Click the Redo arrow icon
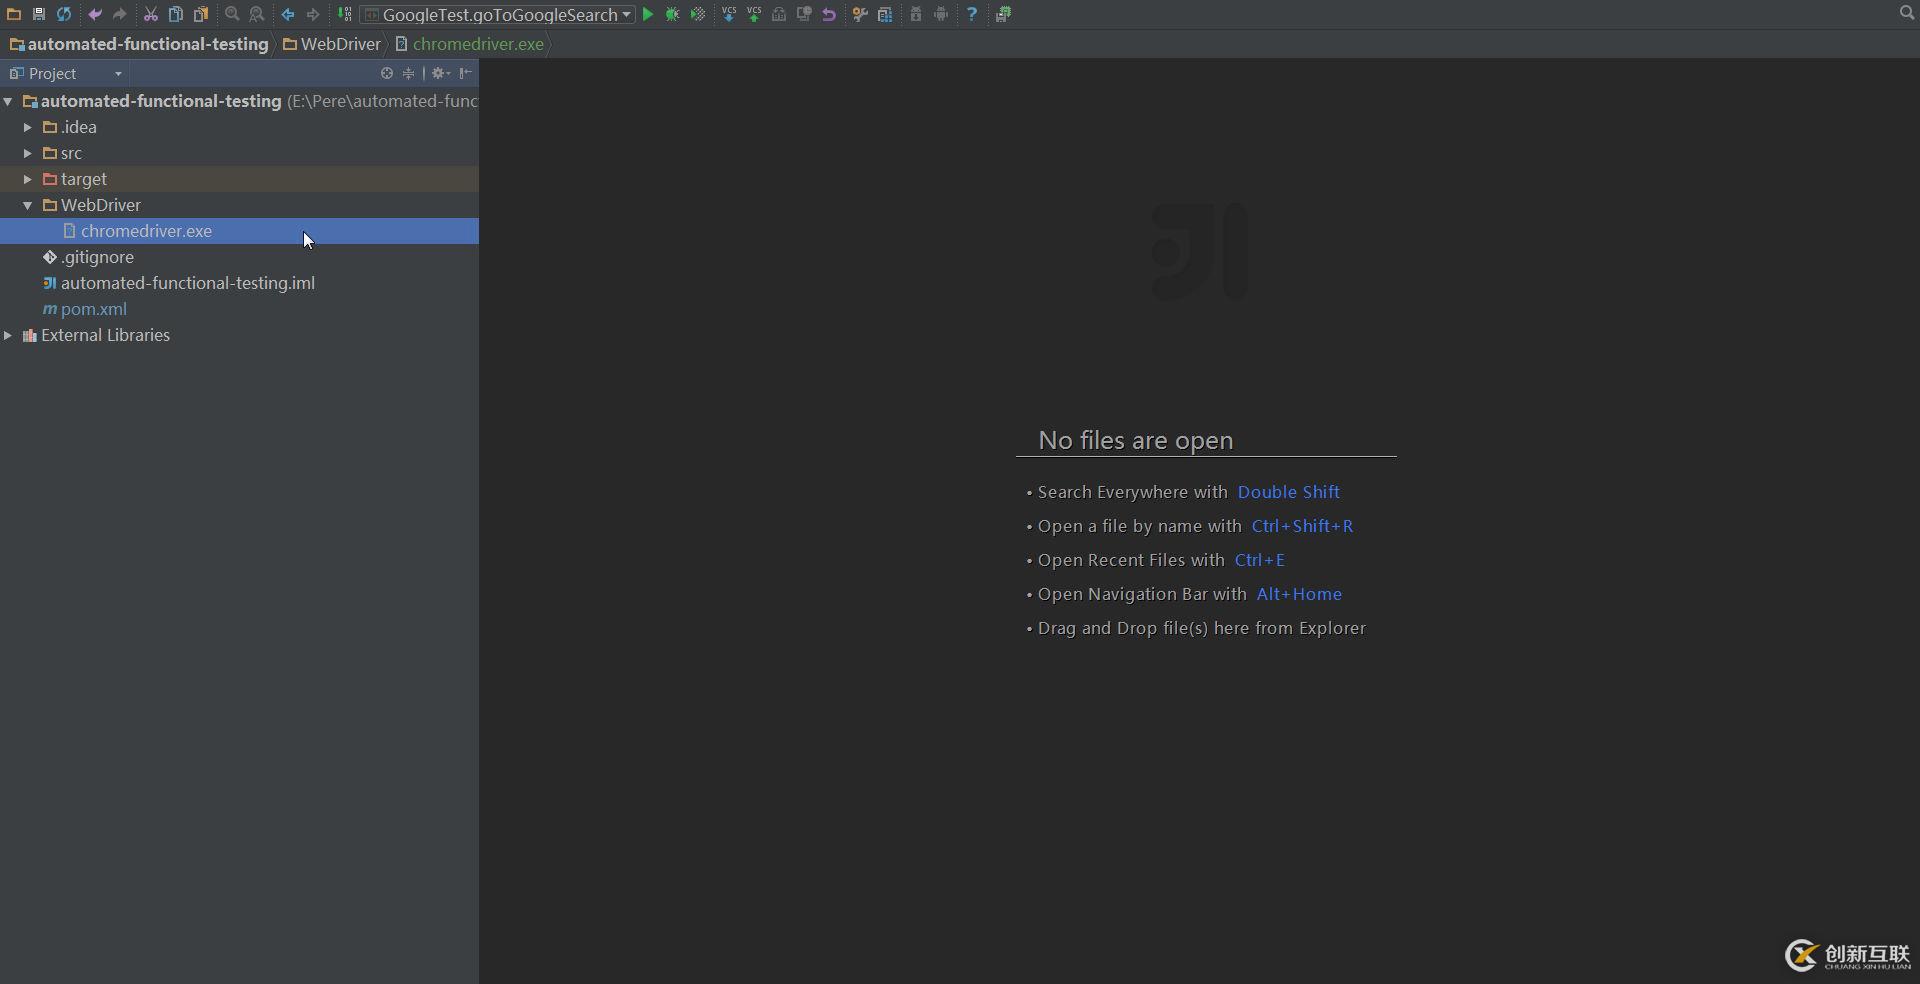 (x=119, y=14)
